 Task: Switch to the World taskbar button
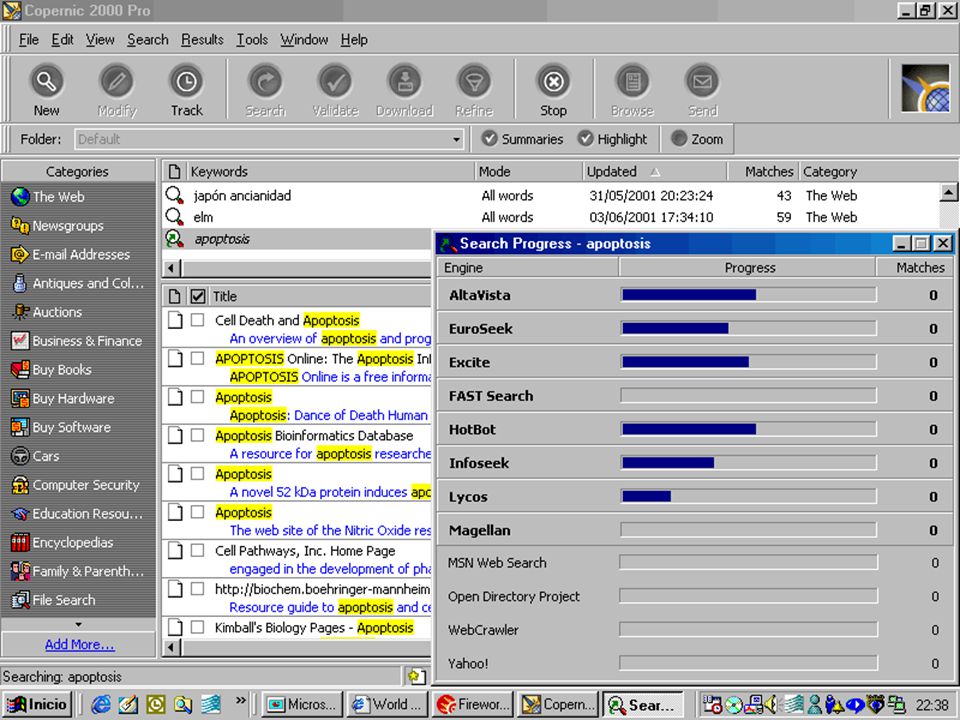tap(388, 705)
